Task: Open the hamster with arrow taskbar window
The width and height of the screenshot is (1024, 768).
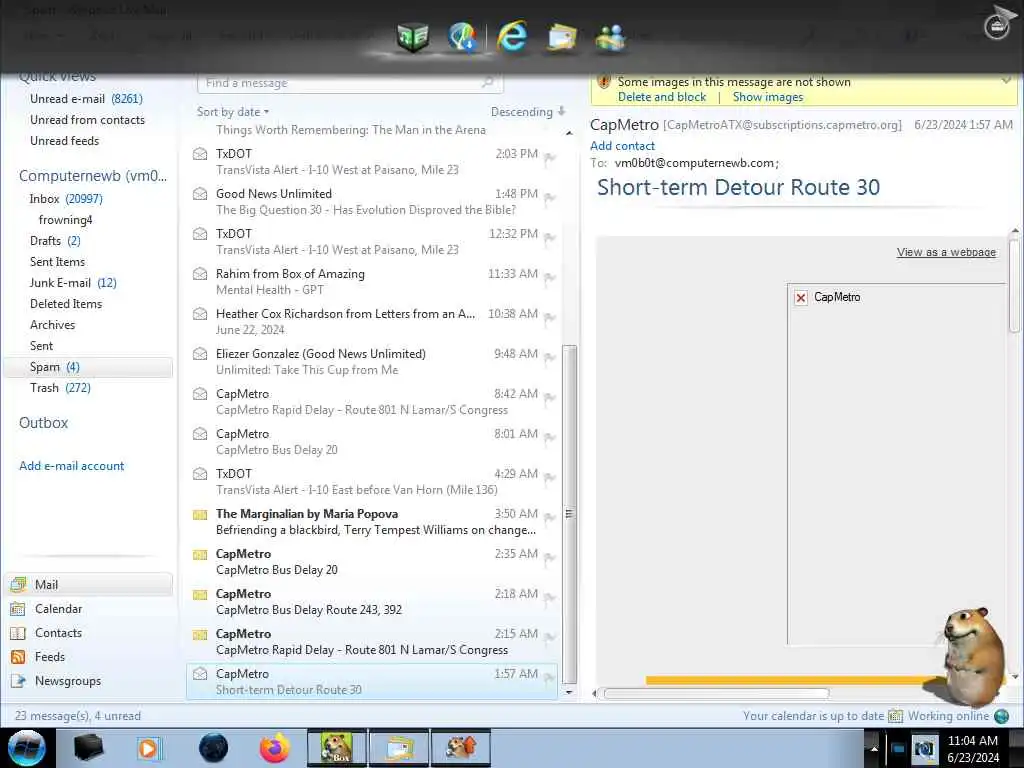Action: click(460, 748)
